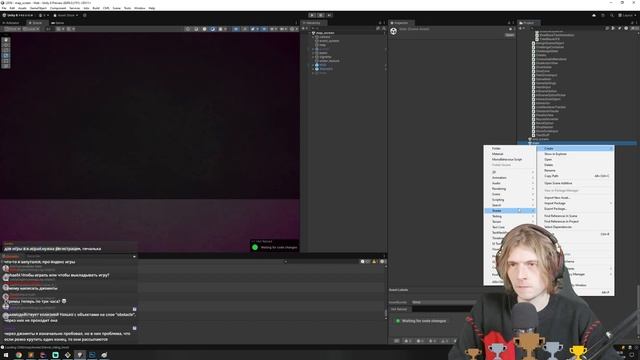Choose Select Dependencies
Viewport: 640px width, 360px height.
[x=575, y=227]
